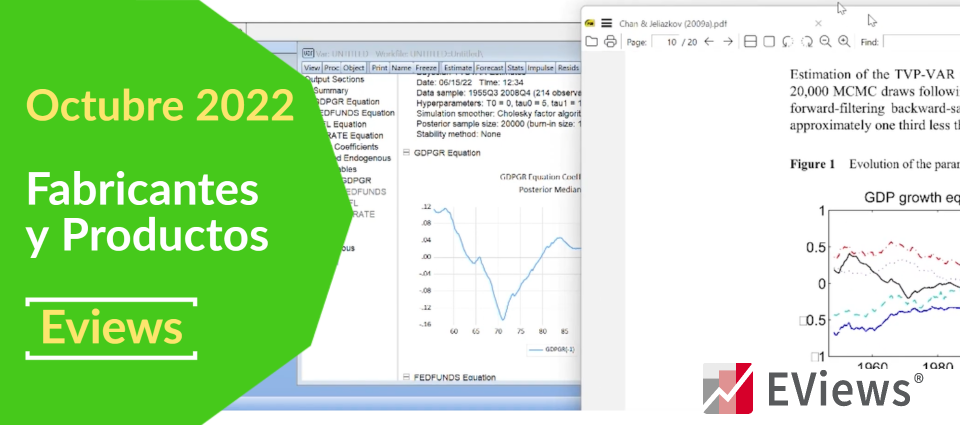The height and width of the screenshot is (425, 960).
Task: Click the 'Stability method: None' line
Action: tap(458, 134)
